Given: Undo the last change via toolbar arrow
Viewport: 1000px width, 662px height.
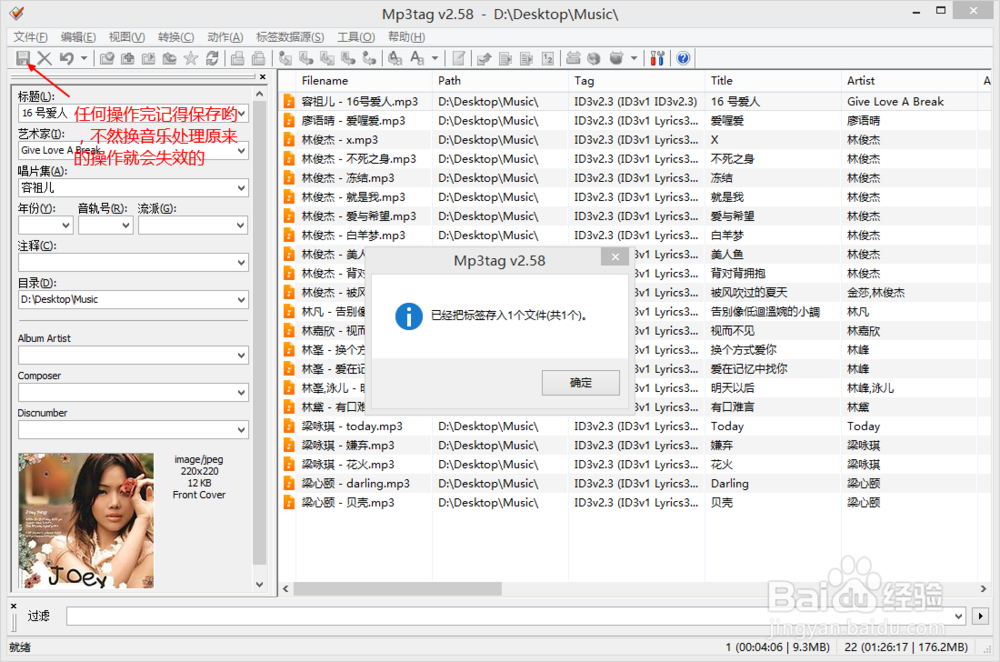Looking at the screenshot, I should click(66, 59).
